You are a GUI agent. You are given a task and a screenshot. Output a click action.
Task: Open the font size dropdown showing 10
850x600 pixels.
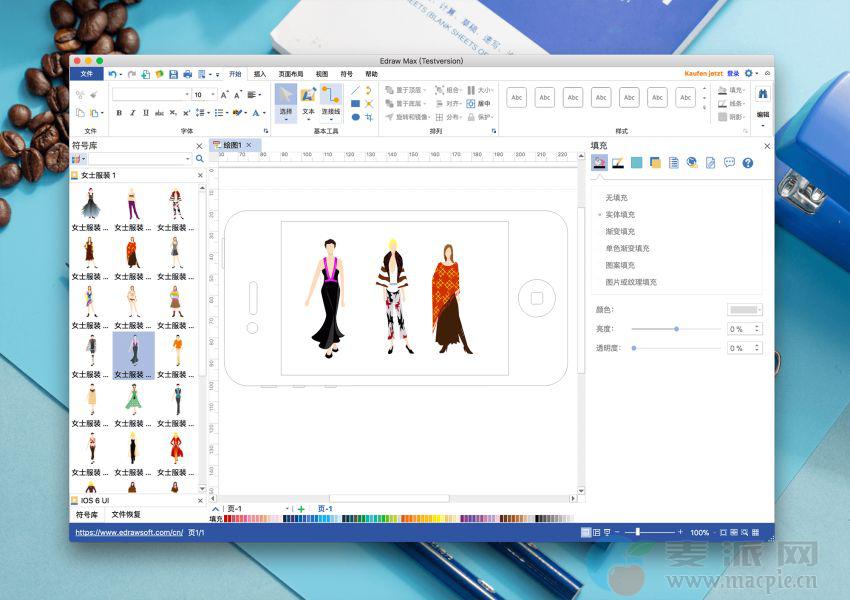click(x=211, y=94)
